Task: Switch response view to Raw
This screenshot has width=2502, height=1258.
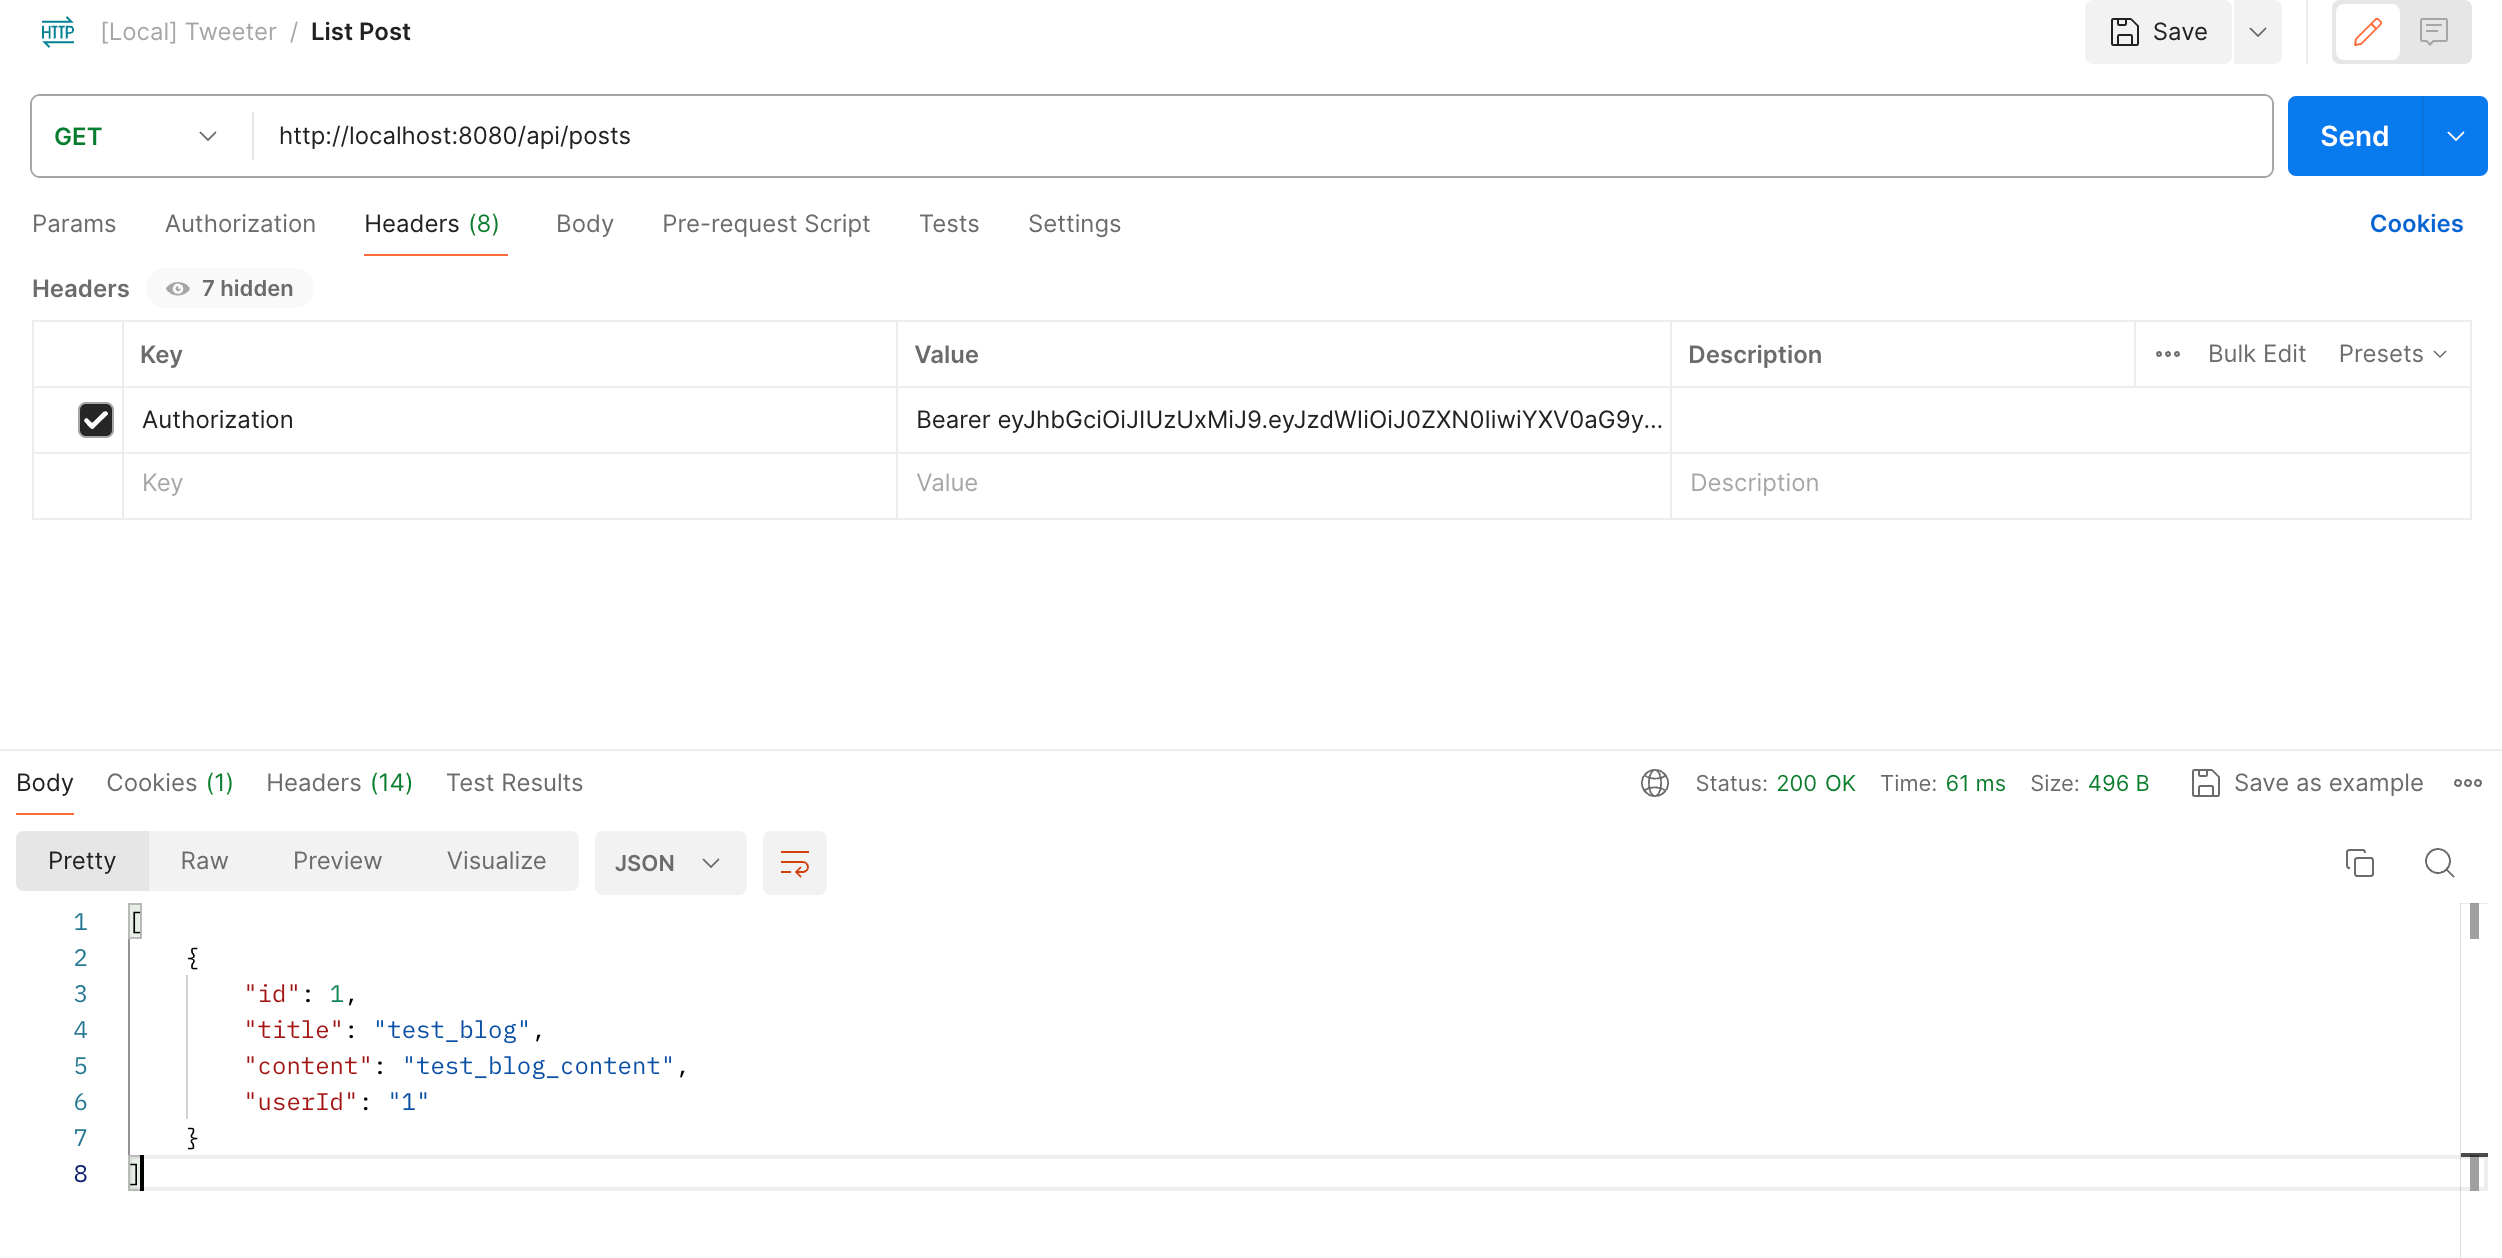Action: pyautogui.click(x=204, y=861)
